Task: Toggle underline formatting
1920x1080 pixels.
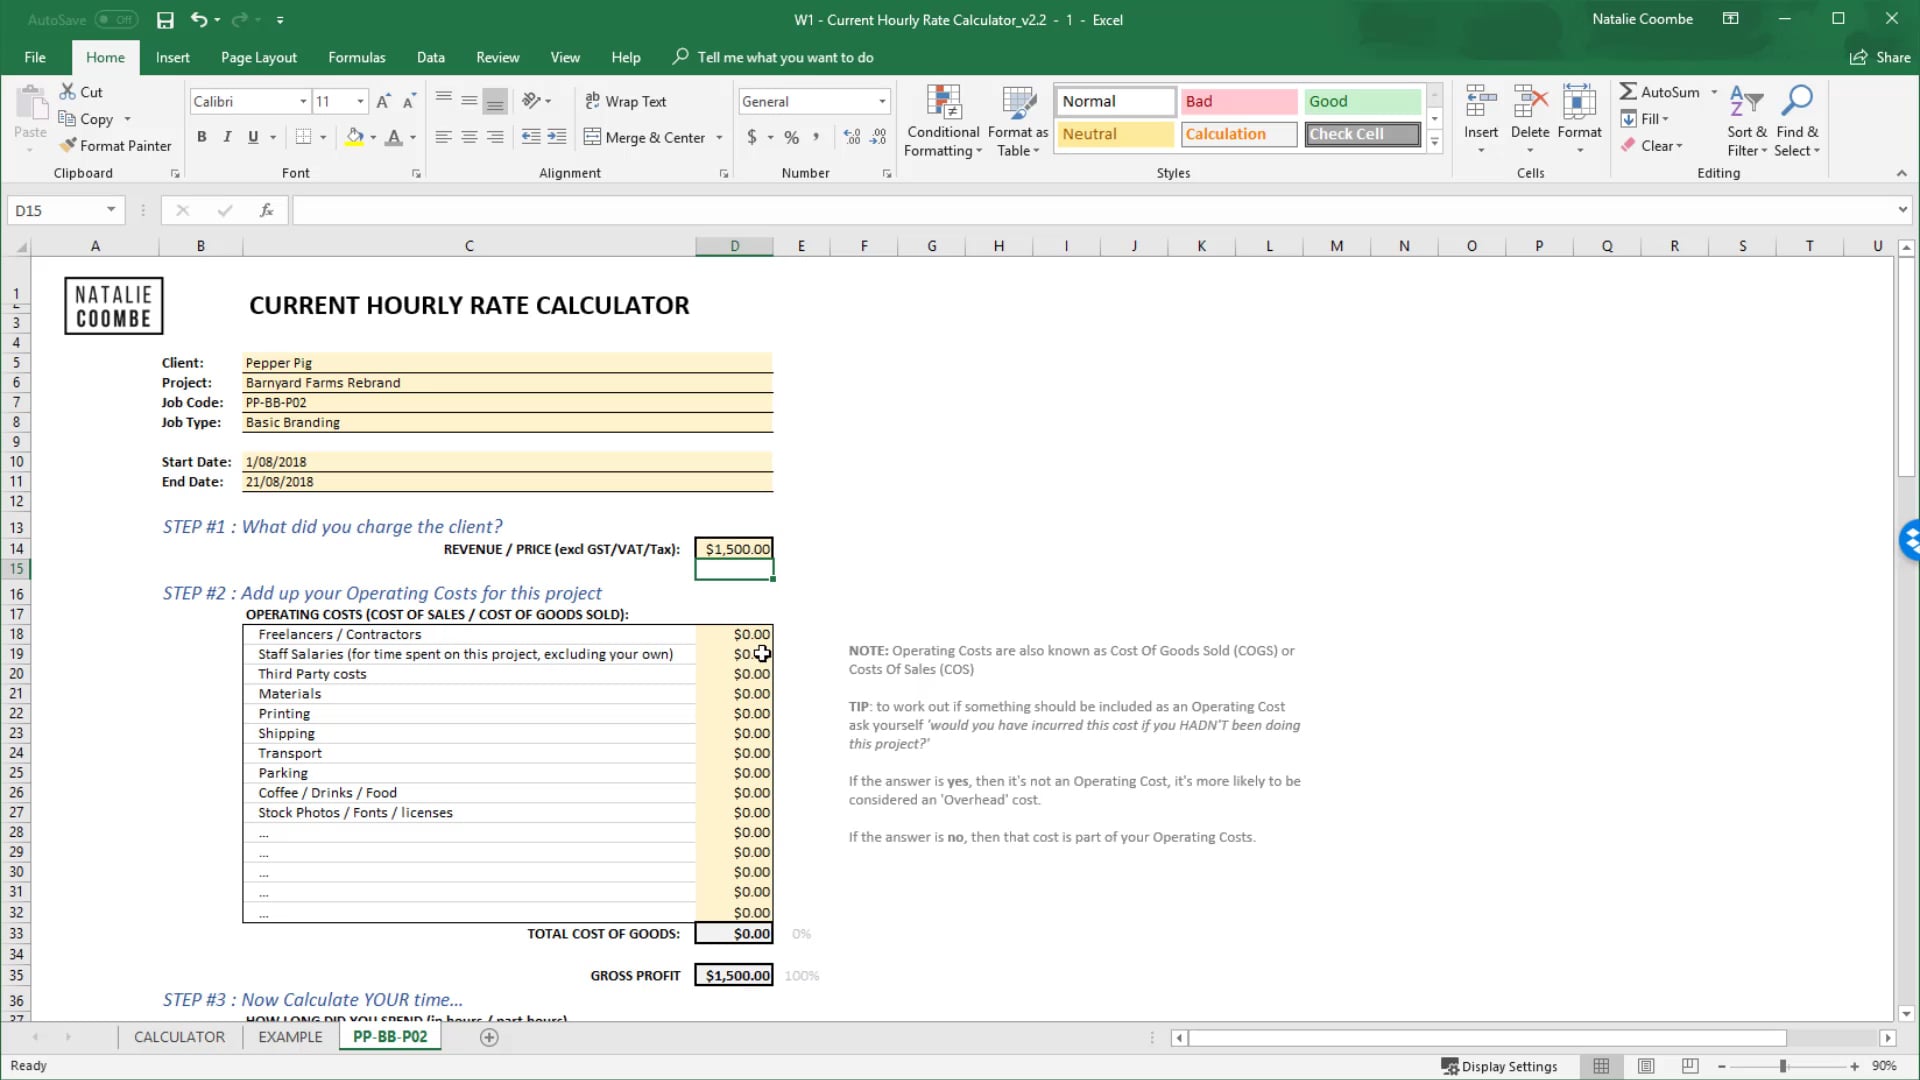Action: [253, 137]
